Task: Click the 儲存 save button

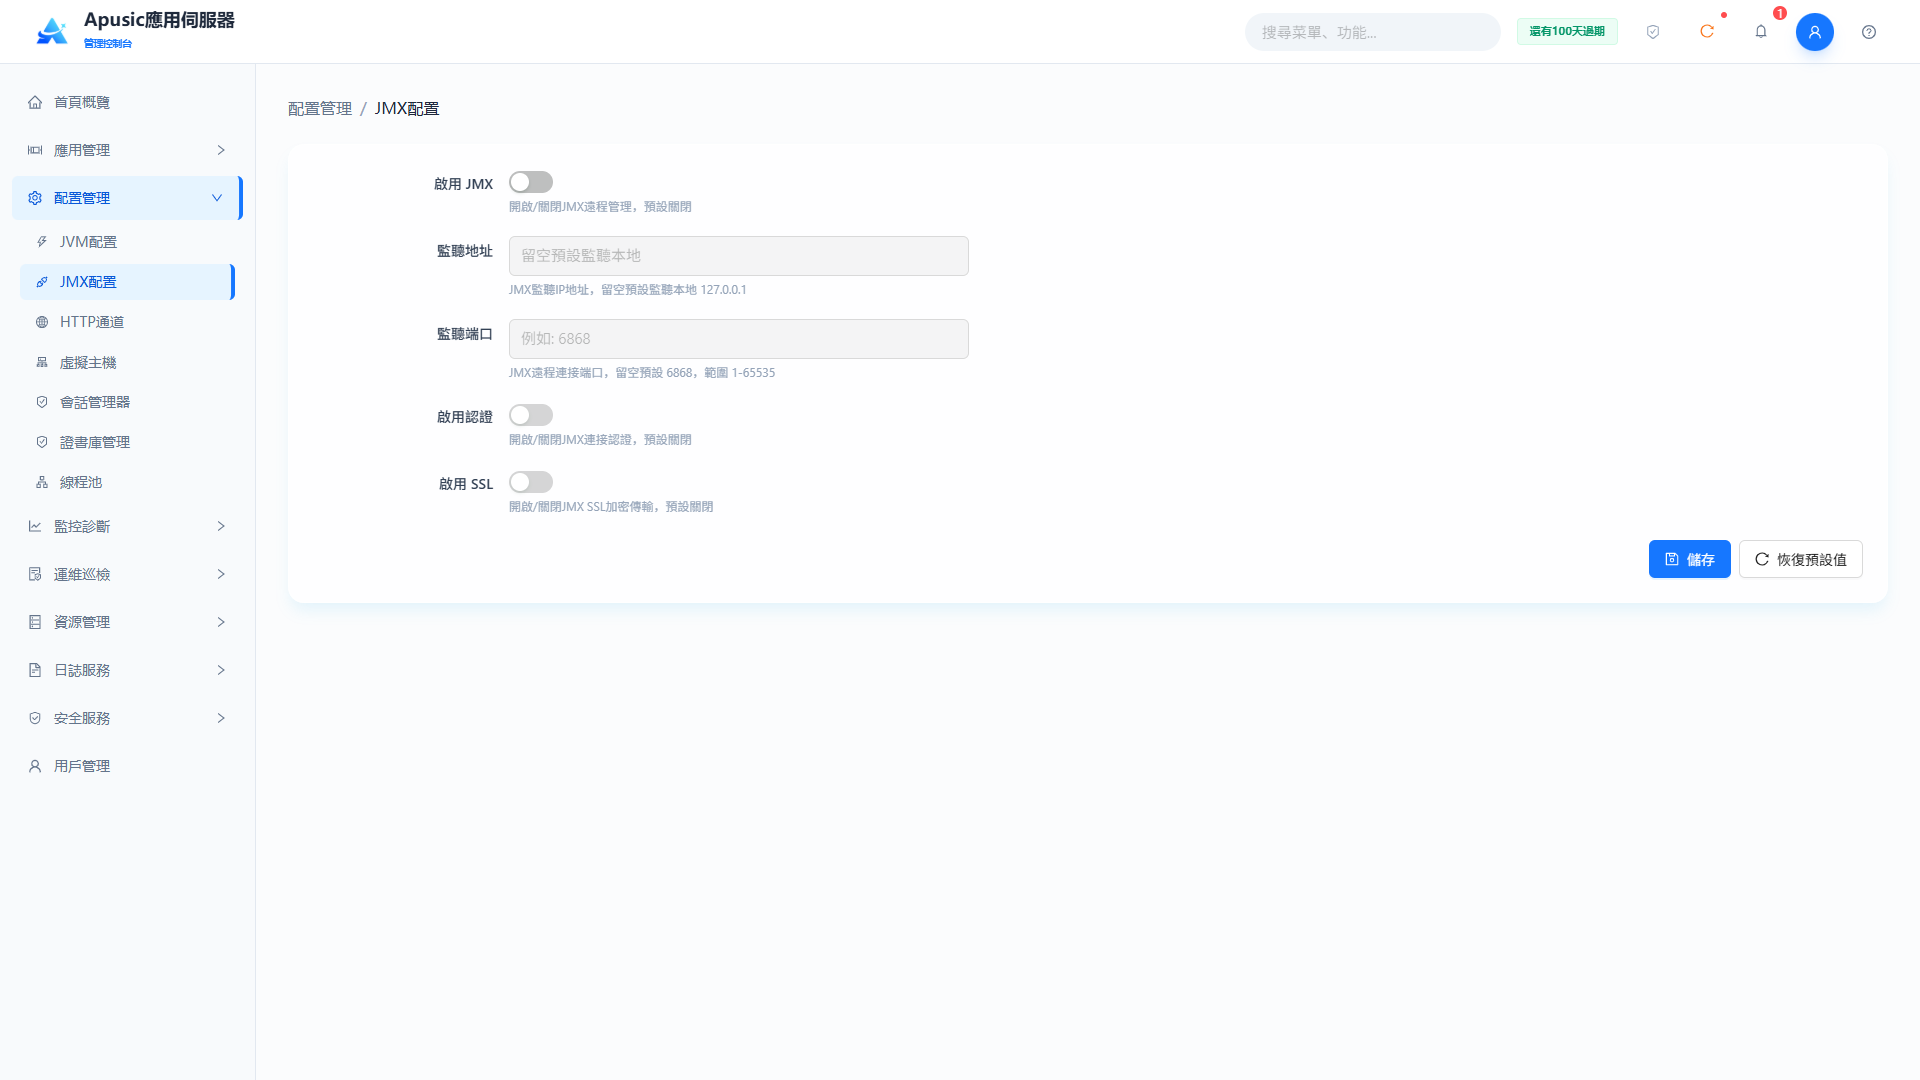Action: [x=1690, y=559]
